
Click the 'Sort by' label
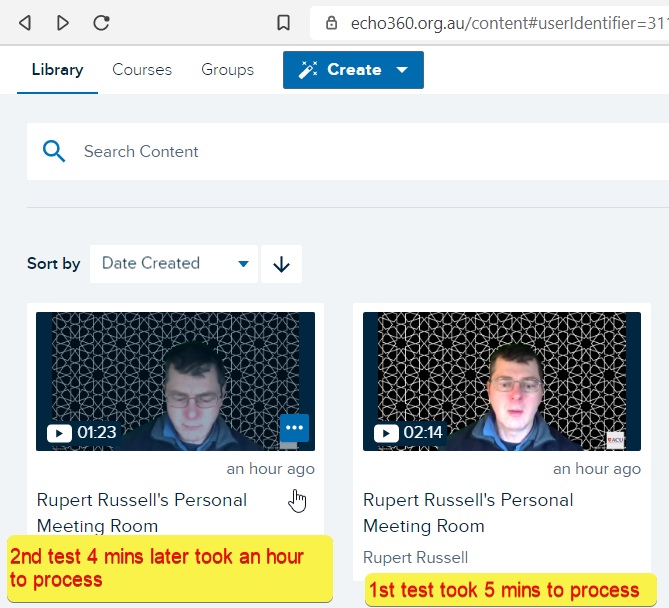(54, 264)
